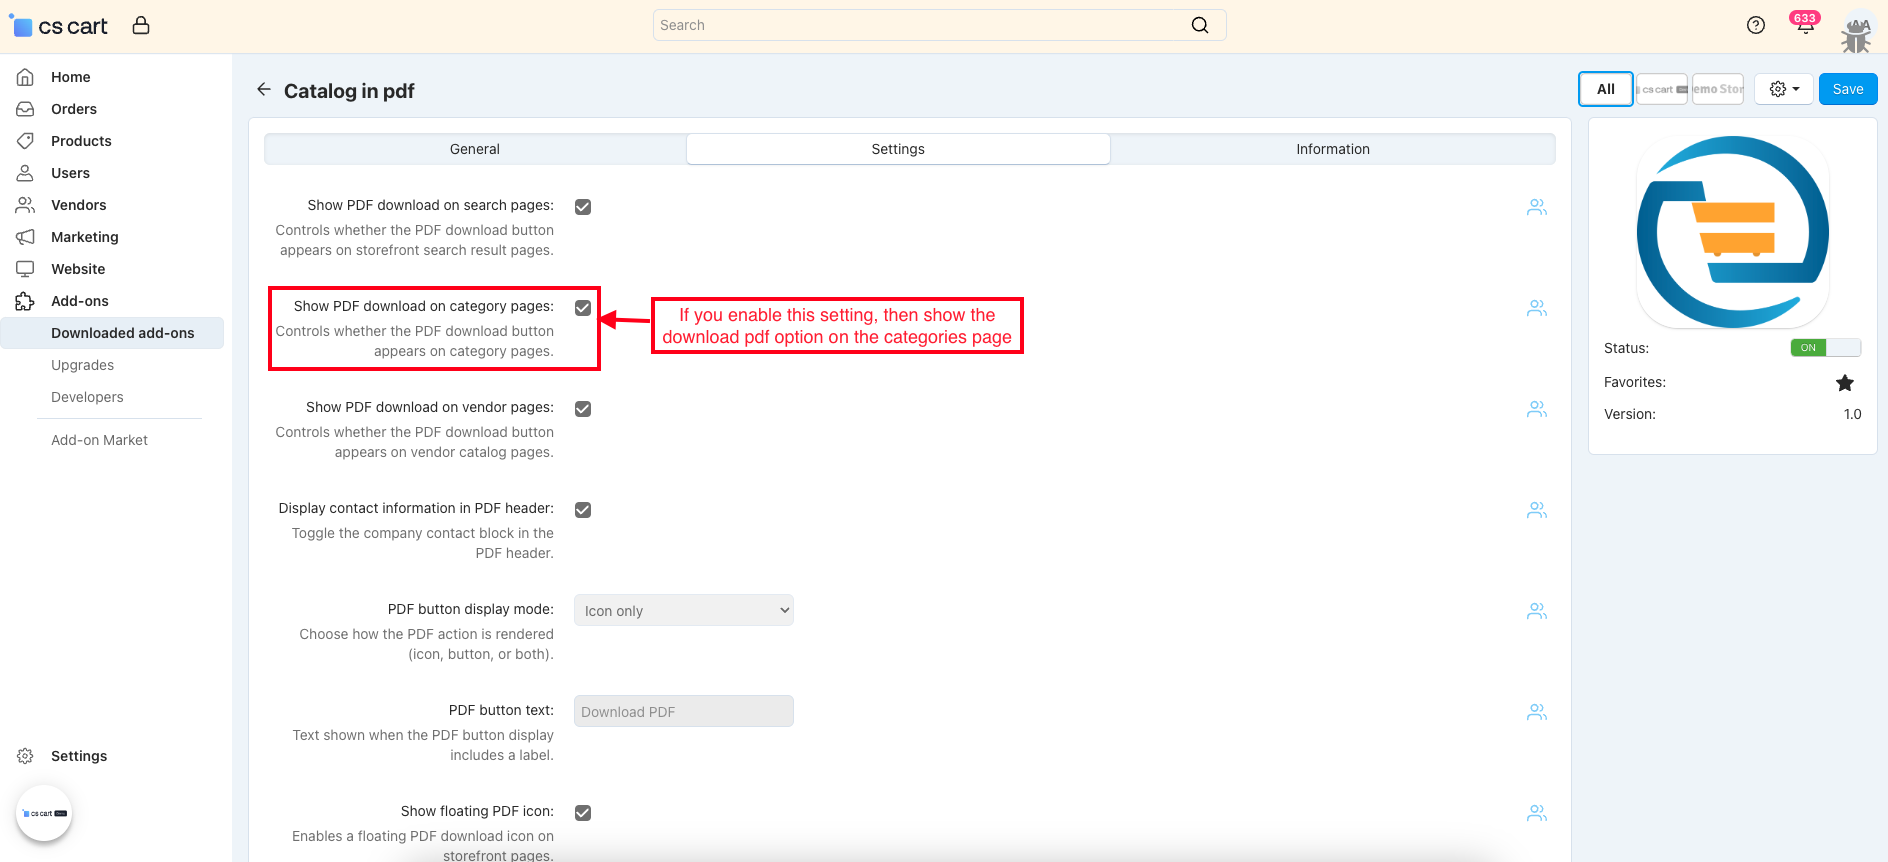The image size is (1888, 862).
Task: Click the Favorites star icon
Action: pos(1844,383)
